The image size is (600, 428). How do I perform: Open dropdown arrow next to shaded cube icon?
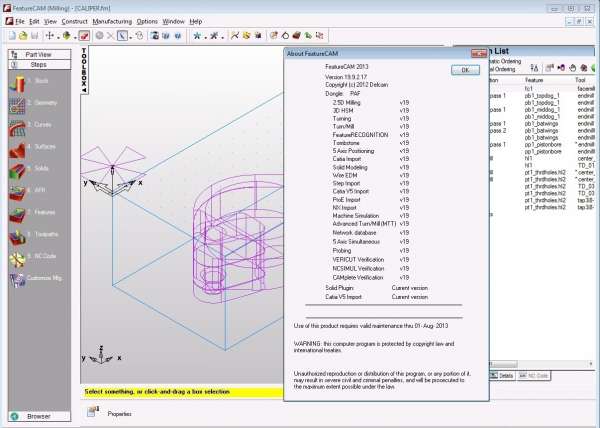pyautogui.click(x=75, y=37)
